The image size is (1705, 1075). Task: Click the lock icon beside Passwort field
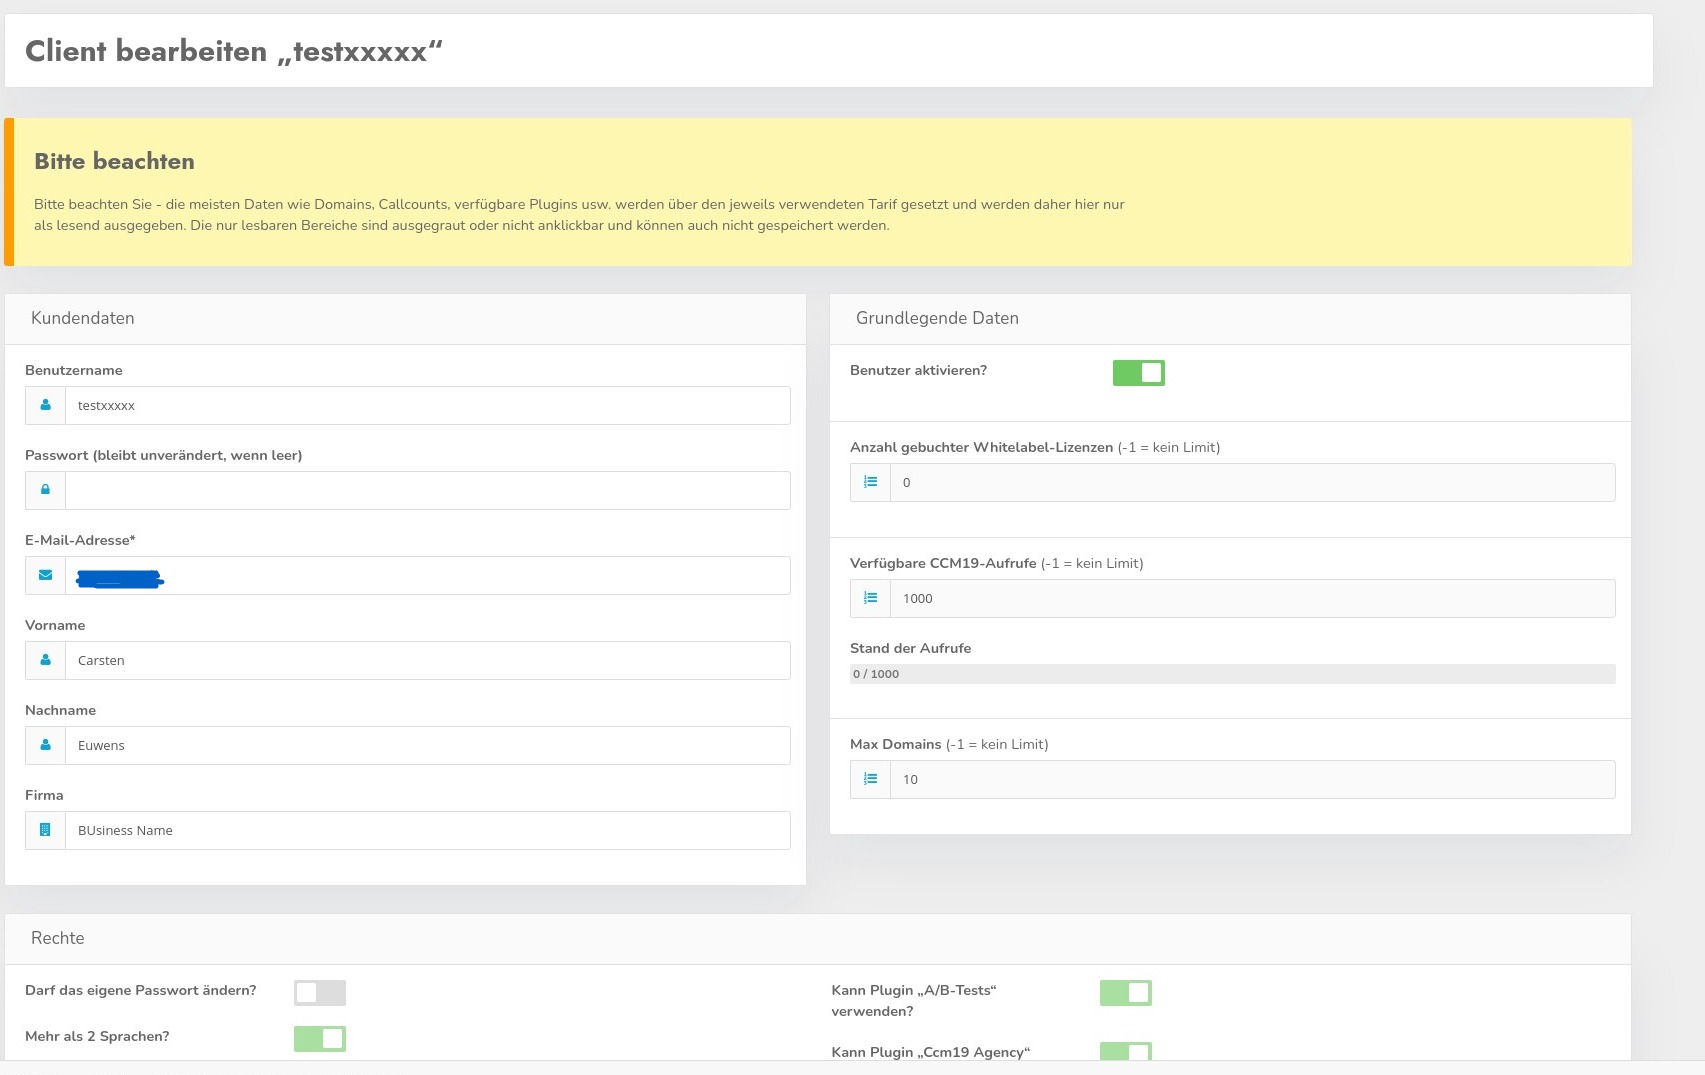click(x=45, y=490)
